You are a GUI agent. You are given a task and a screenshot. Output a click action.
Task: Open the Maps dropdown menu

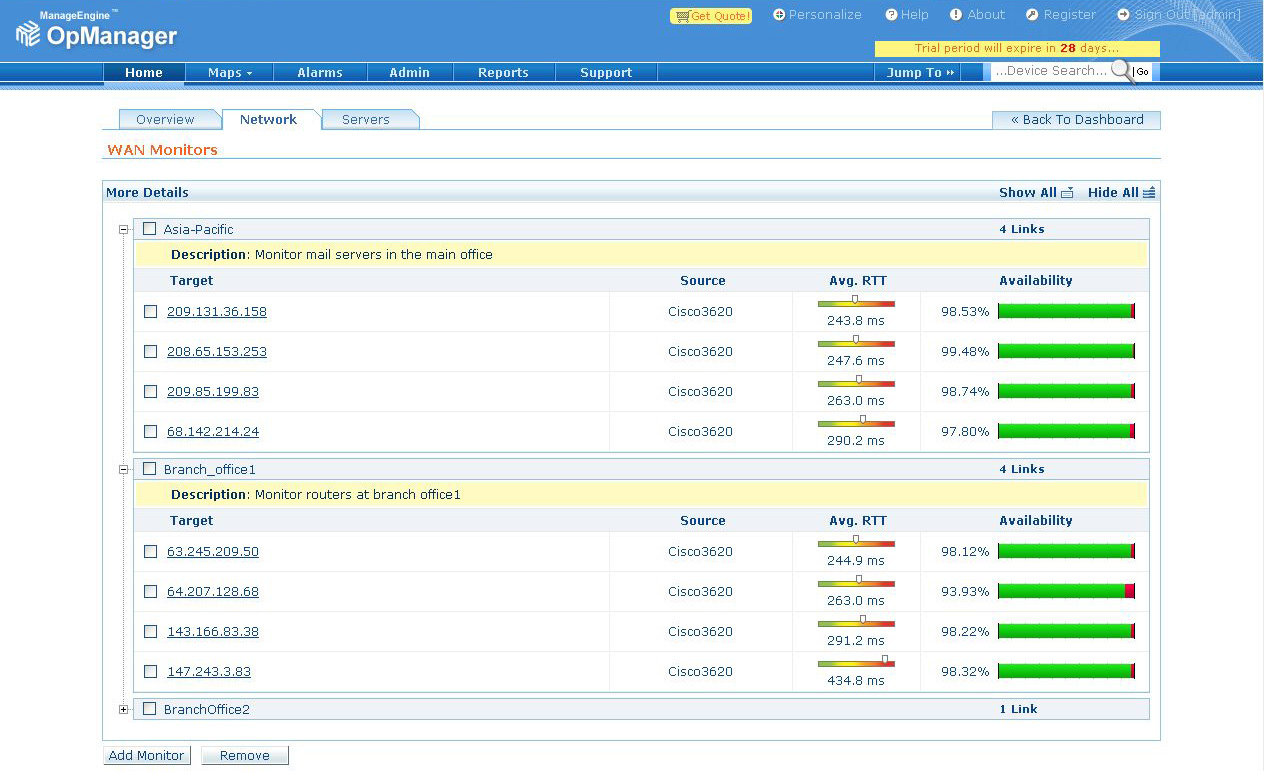click(230, 73)
